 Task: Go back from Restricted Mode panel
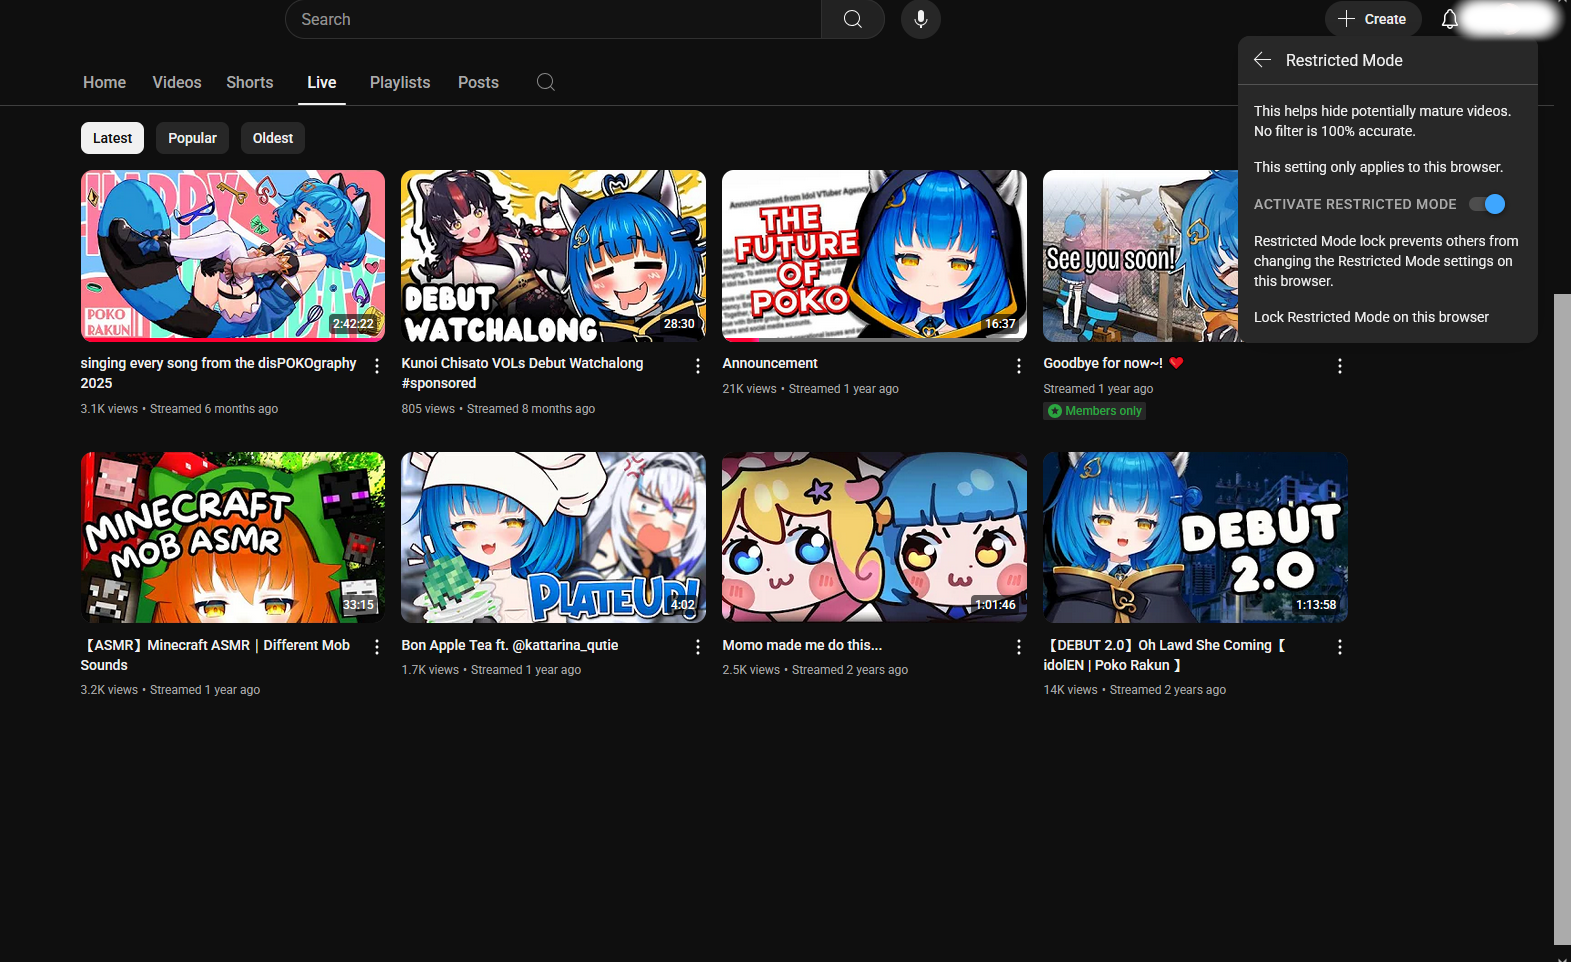pyautogui.click(x=1262, y=60)
